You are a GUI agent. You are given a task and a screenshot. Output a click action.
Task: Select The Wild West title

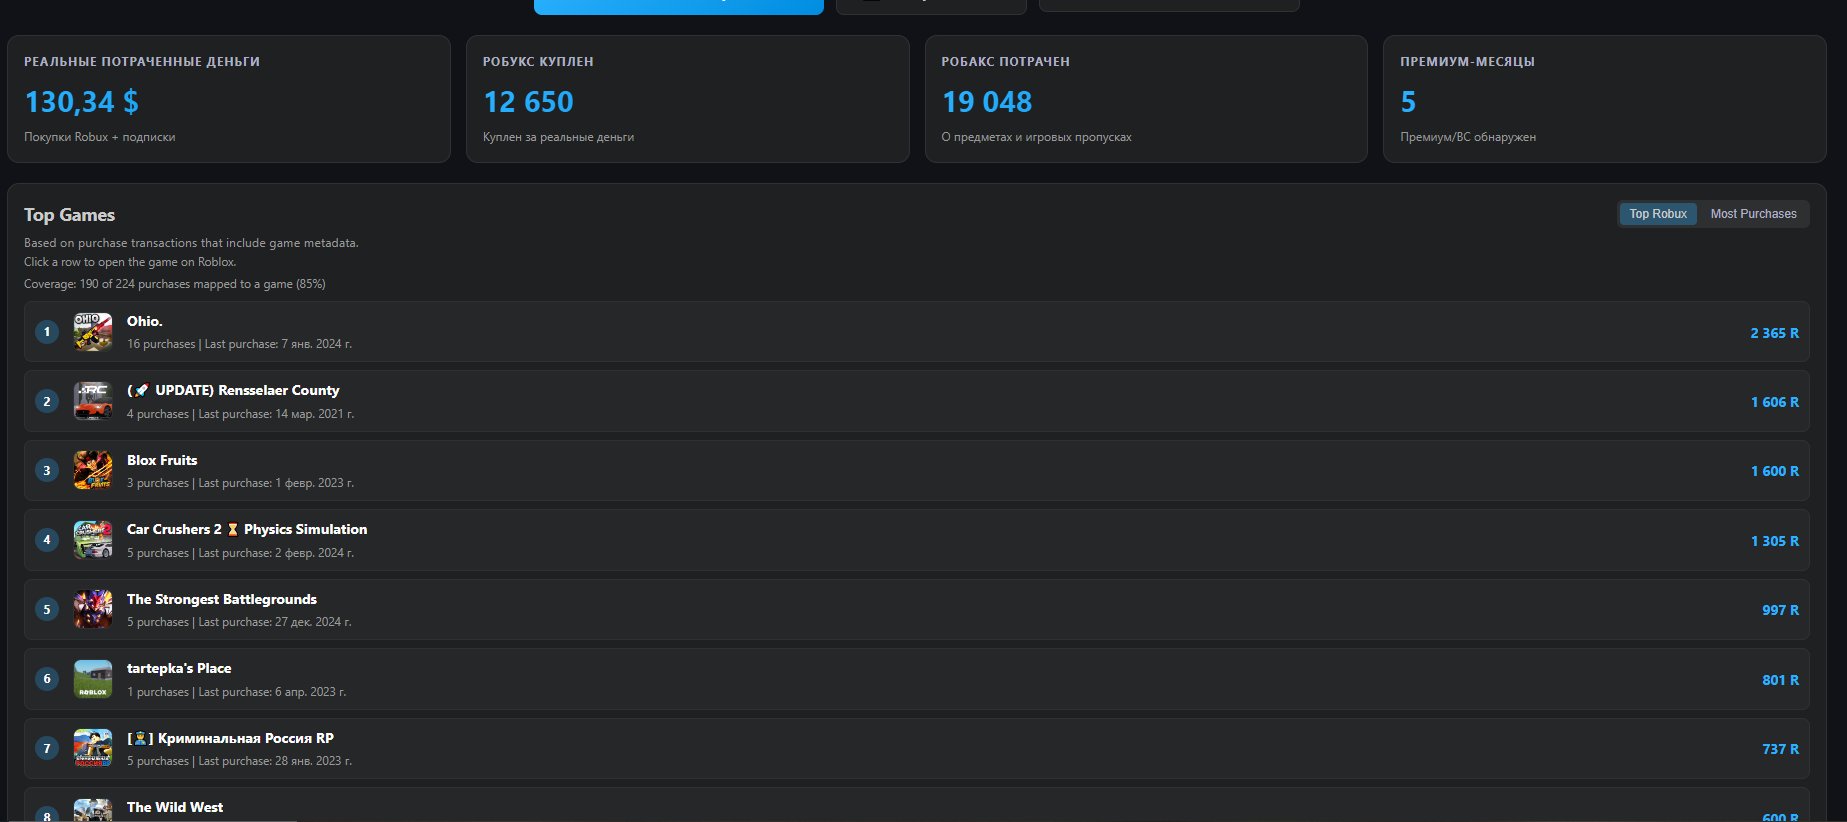(x=175, y=807)
